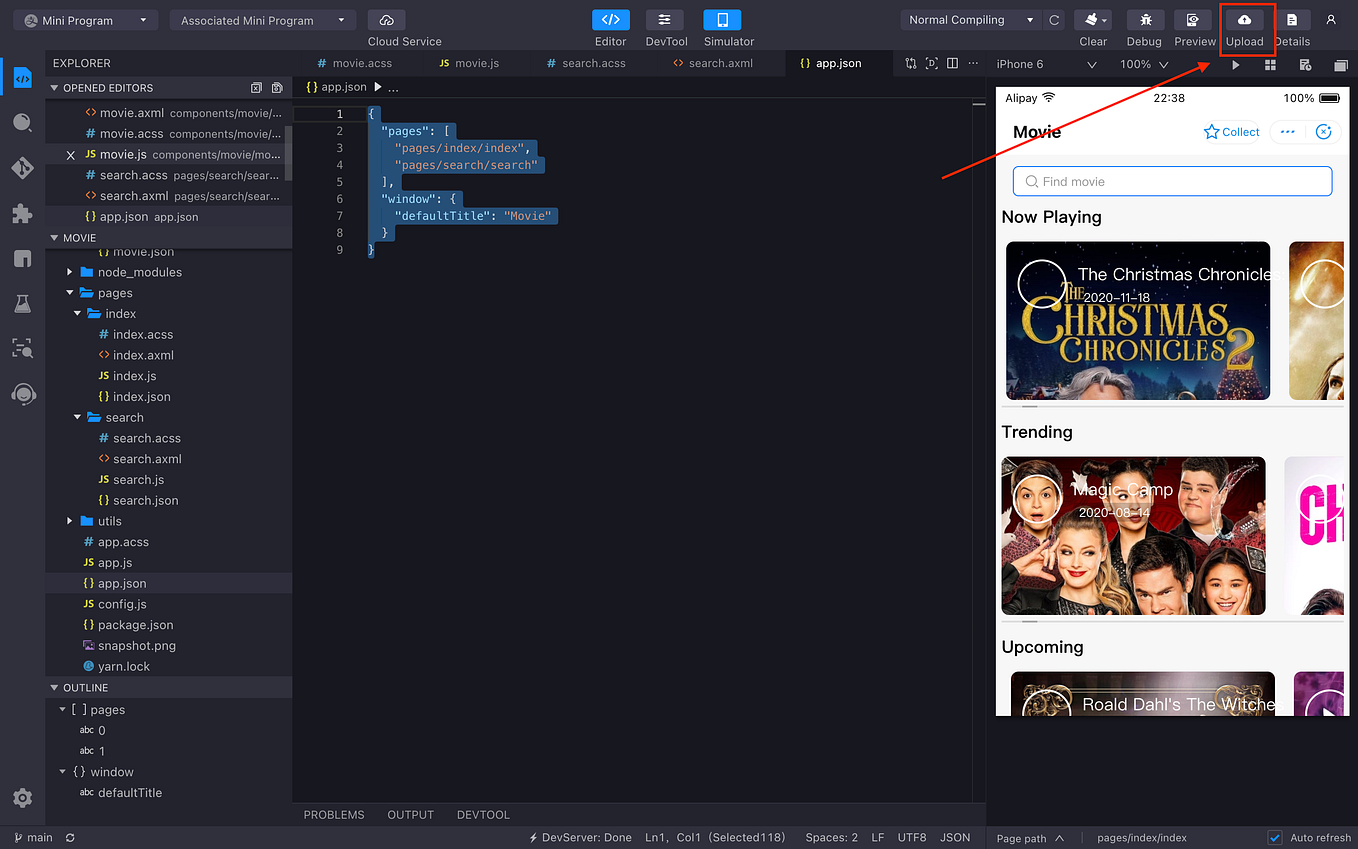
Task: Open the Cloud Service panel
Action: [387, 21]
